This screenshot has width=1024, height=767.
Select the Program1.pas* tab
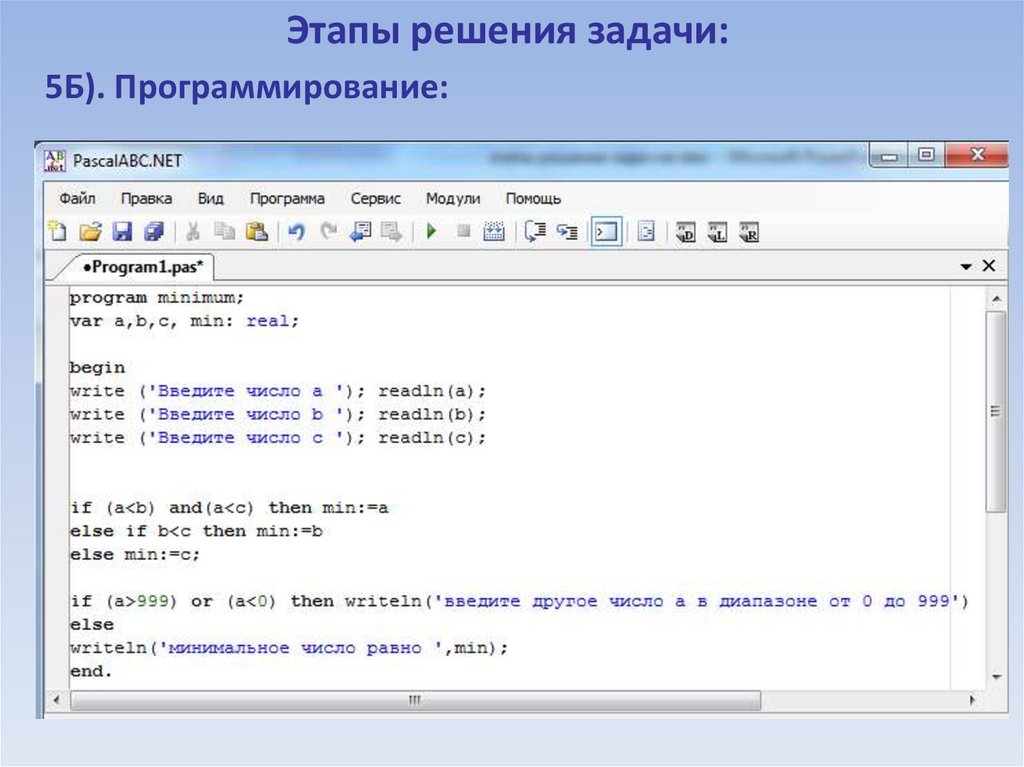142,267
